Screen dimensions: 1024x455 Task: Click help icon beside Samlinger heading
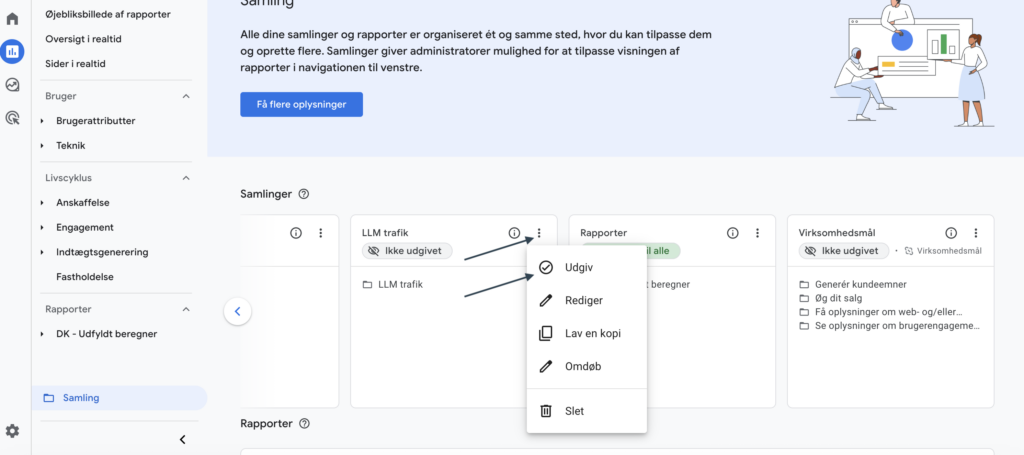(x=304, y=194)
